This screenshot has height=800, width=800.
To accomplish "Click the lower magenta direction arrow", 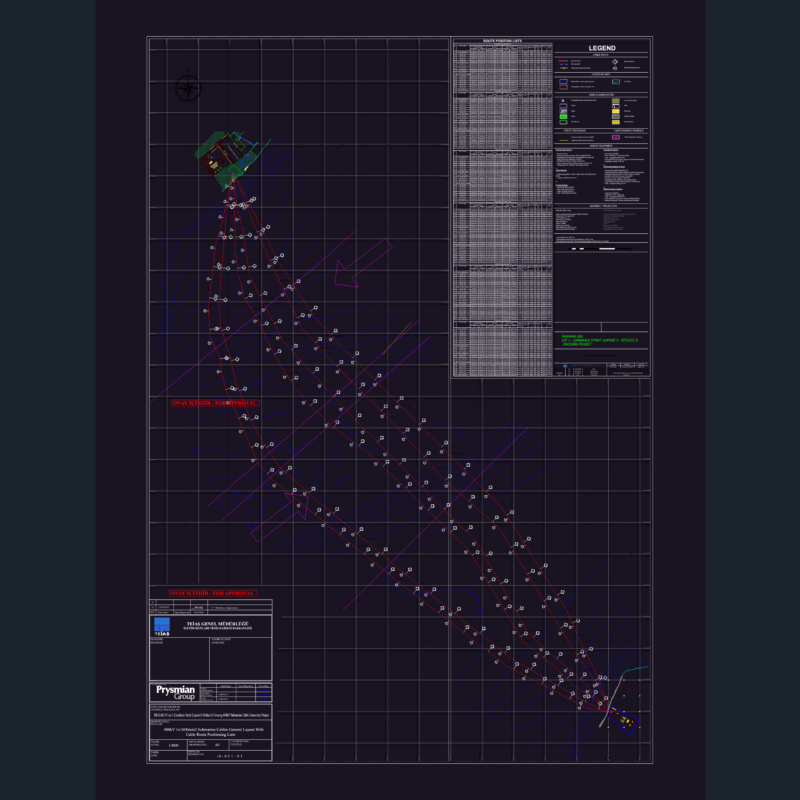I will [x=281, y=518].
